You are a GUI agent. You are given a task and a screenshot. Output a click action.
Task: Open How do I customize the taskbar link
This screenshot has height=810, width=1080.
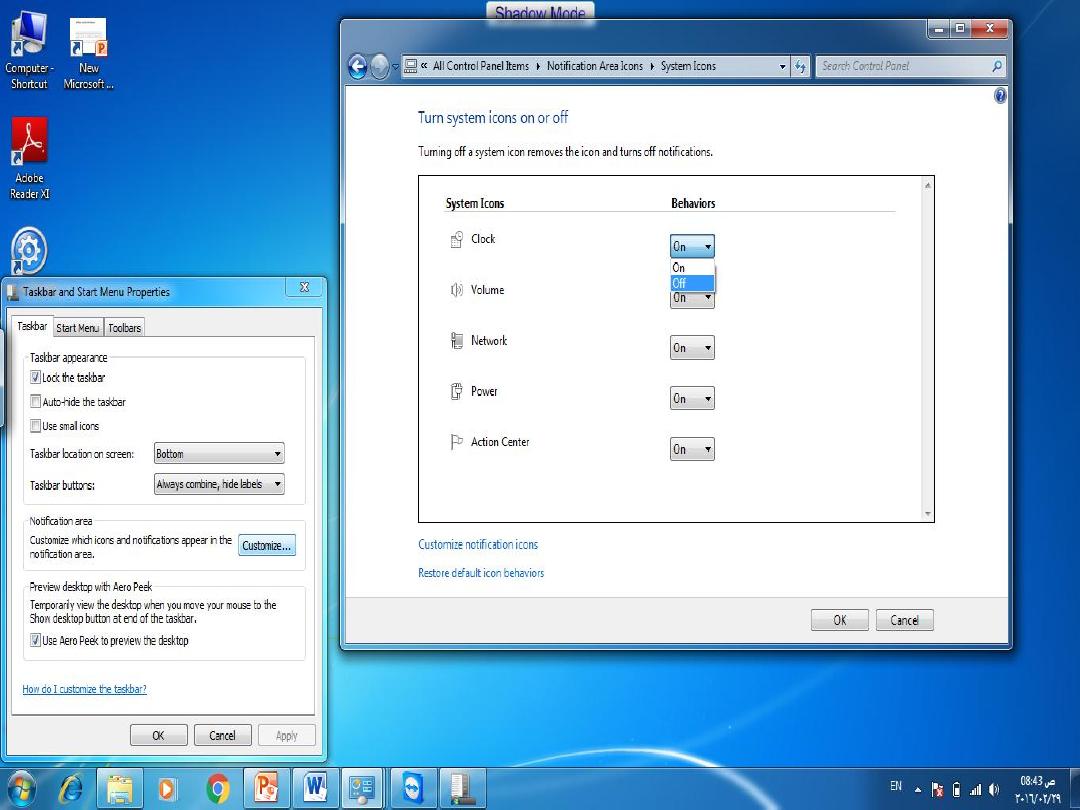point(84,689)
